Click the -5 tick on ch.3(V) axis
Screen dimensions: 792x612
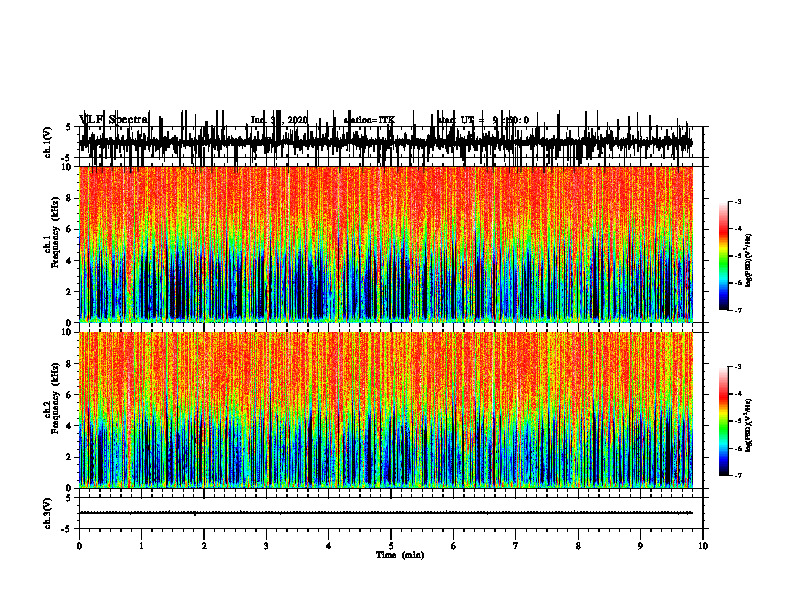coord(67,529)
